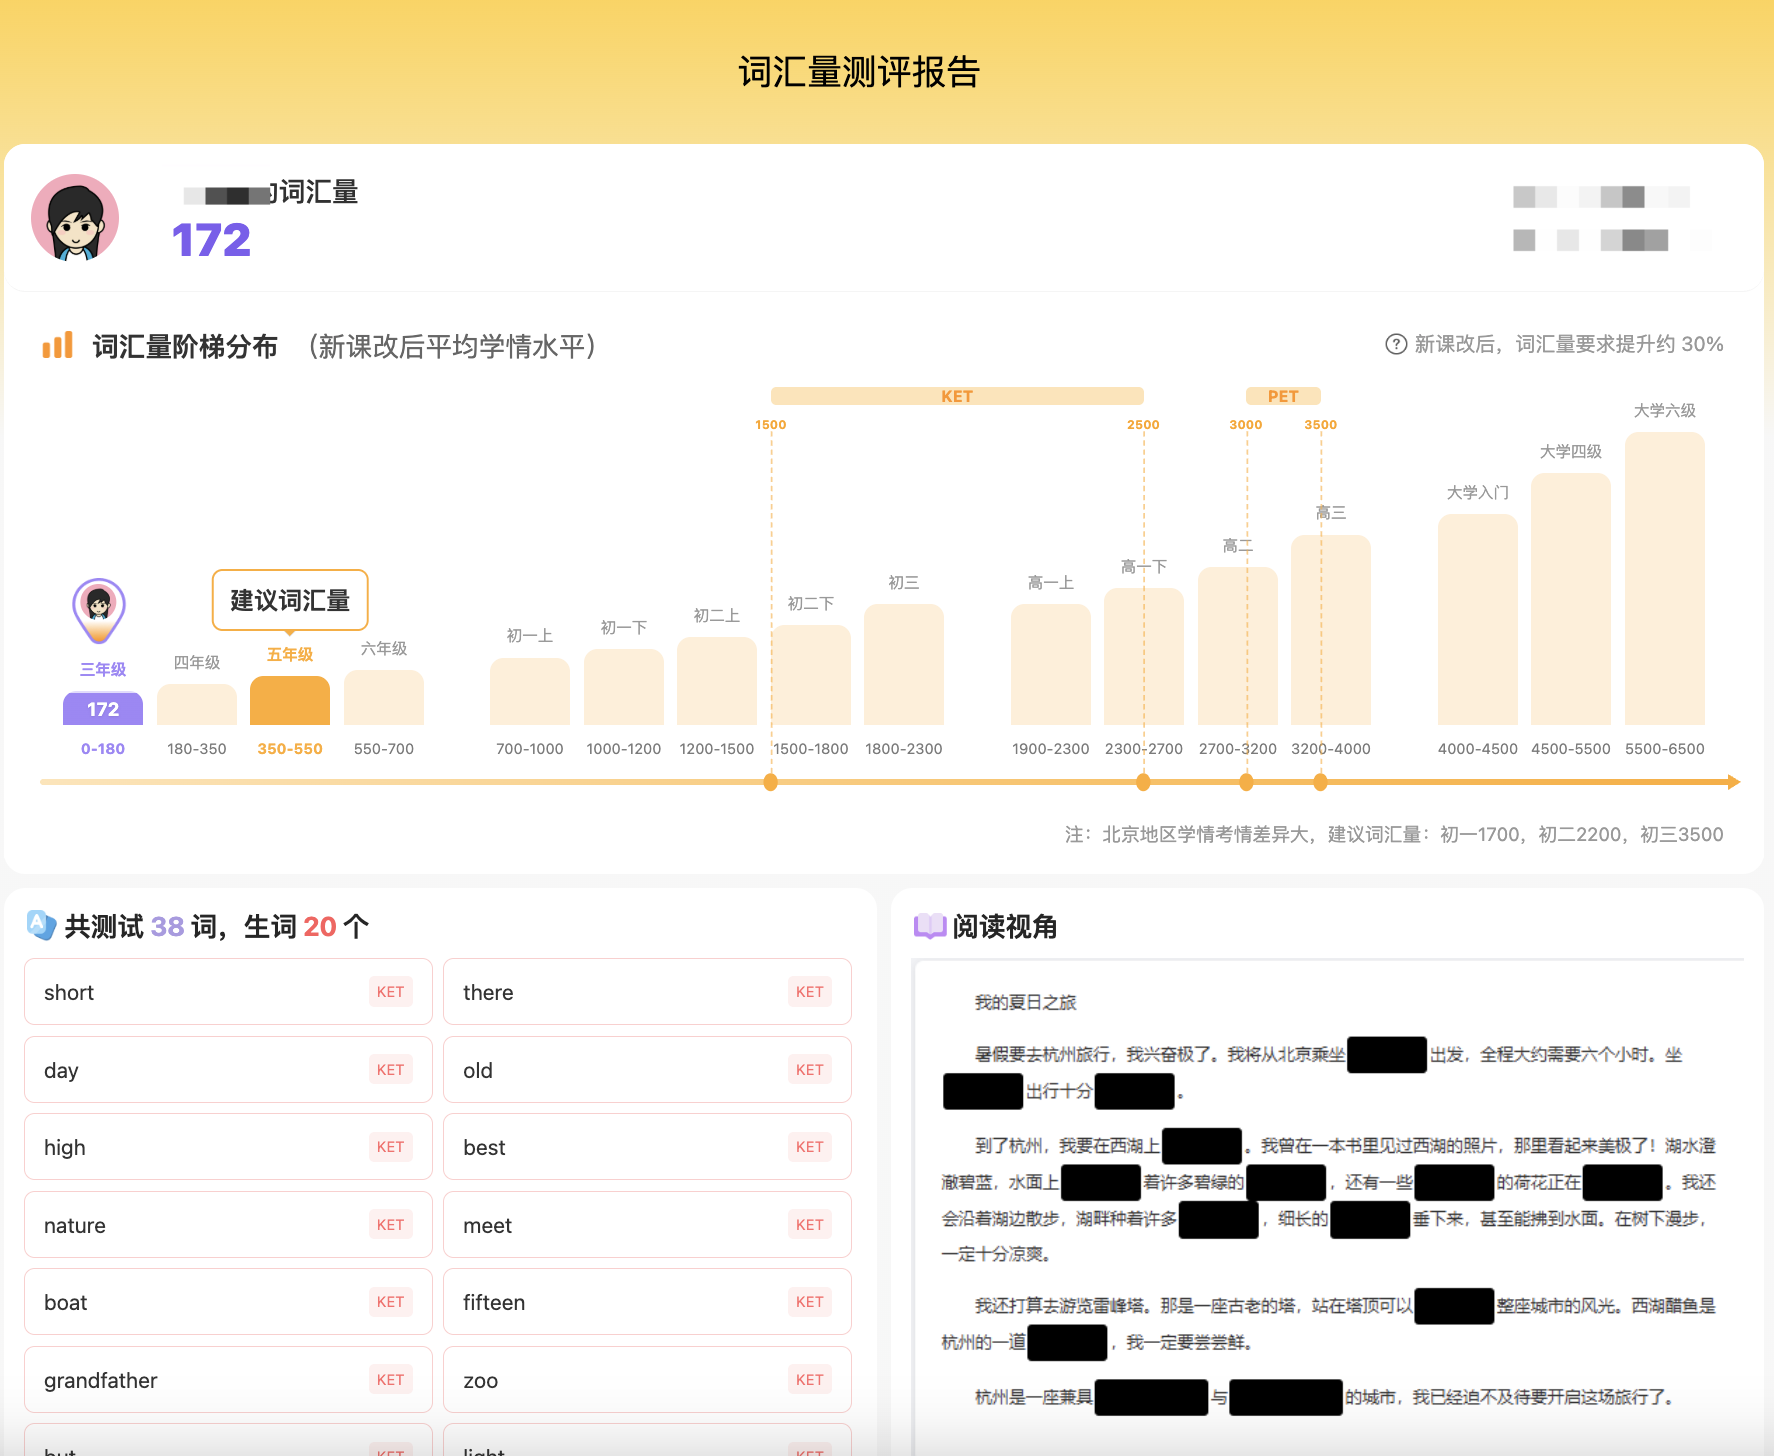Click the 四年级 bar
1774x1456 pixels.
[197, 704]
